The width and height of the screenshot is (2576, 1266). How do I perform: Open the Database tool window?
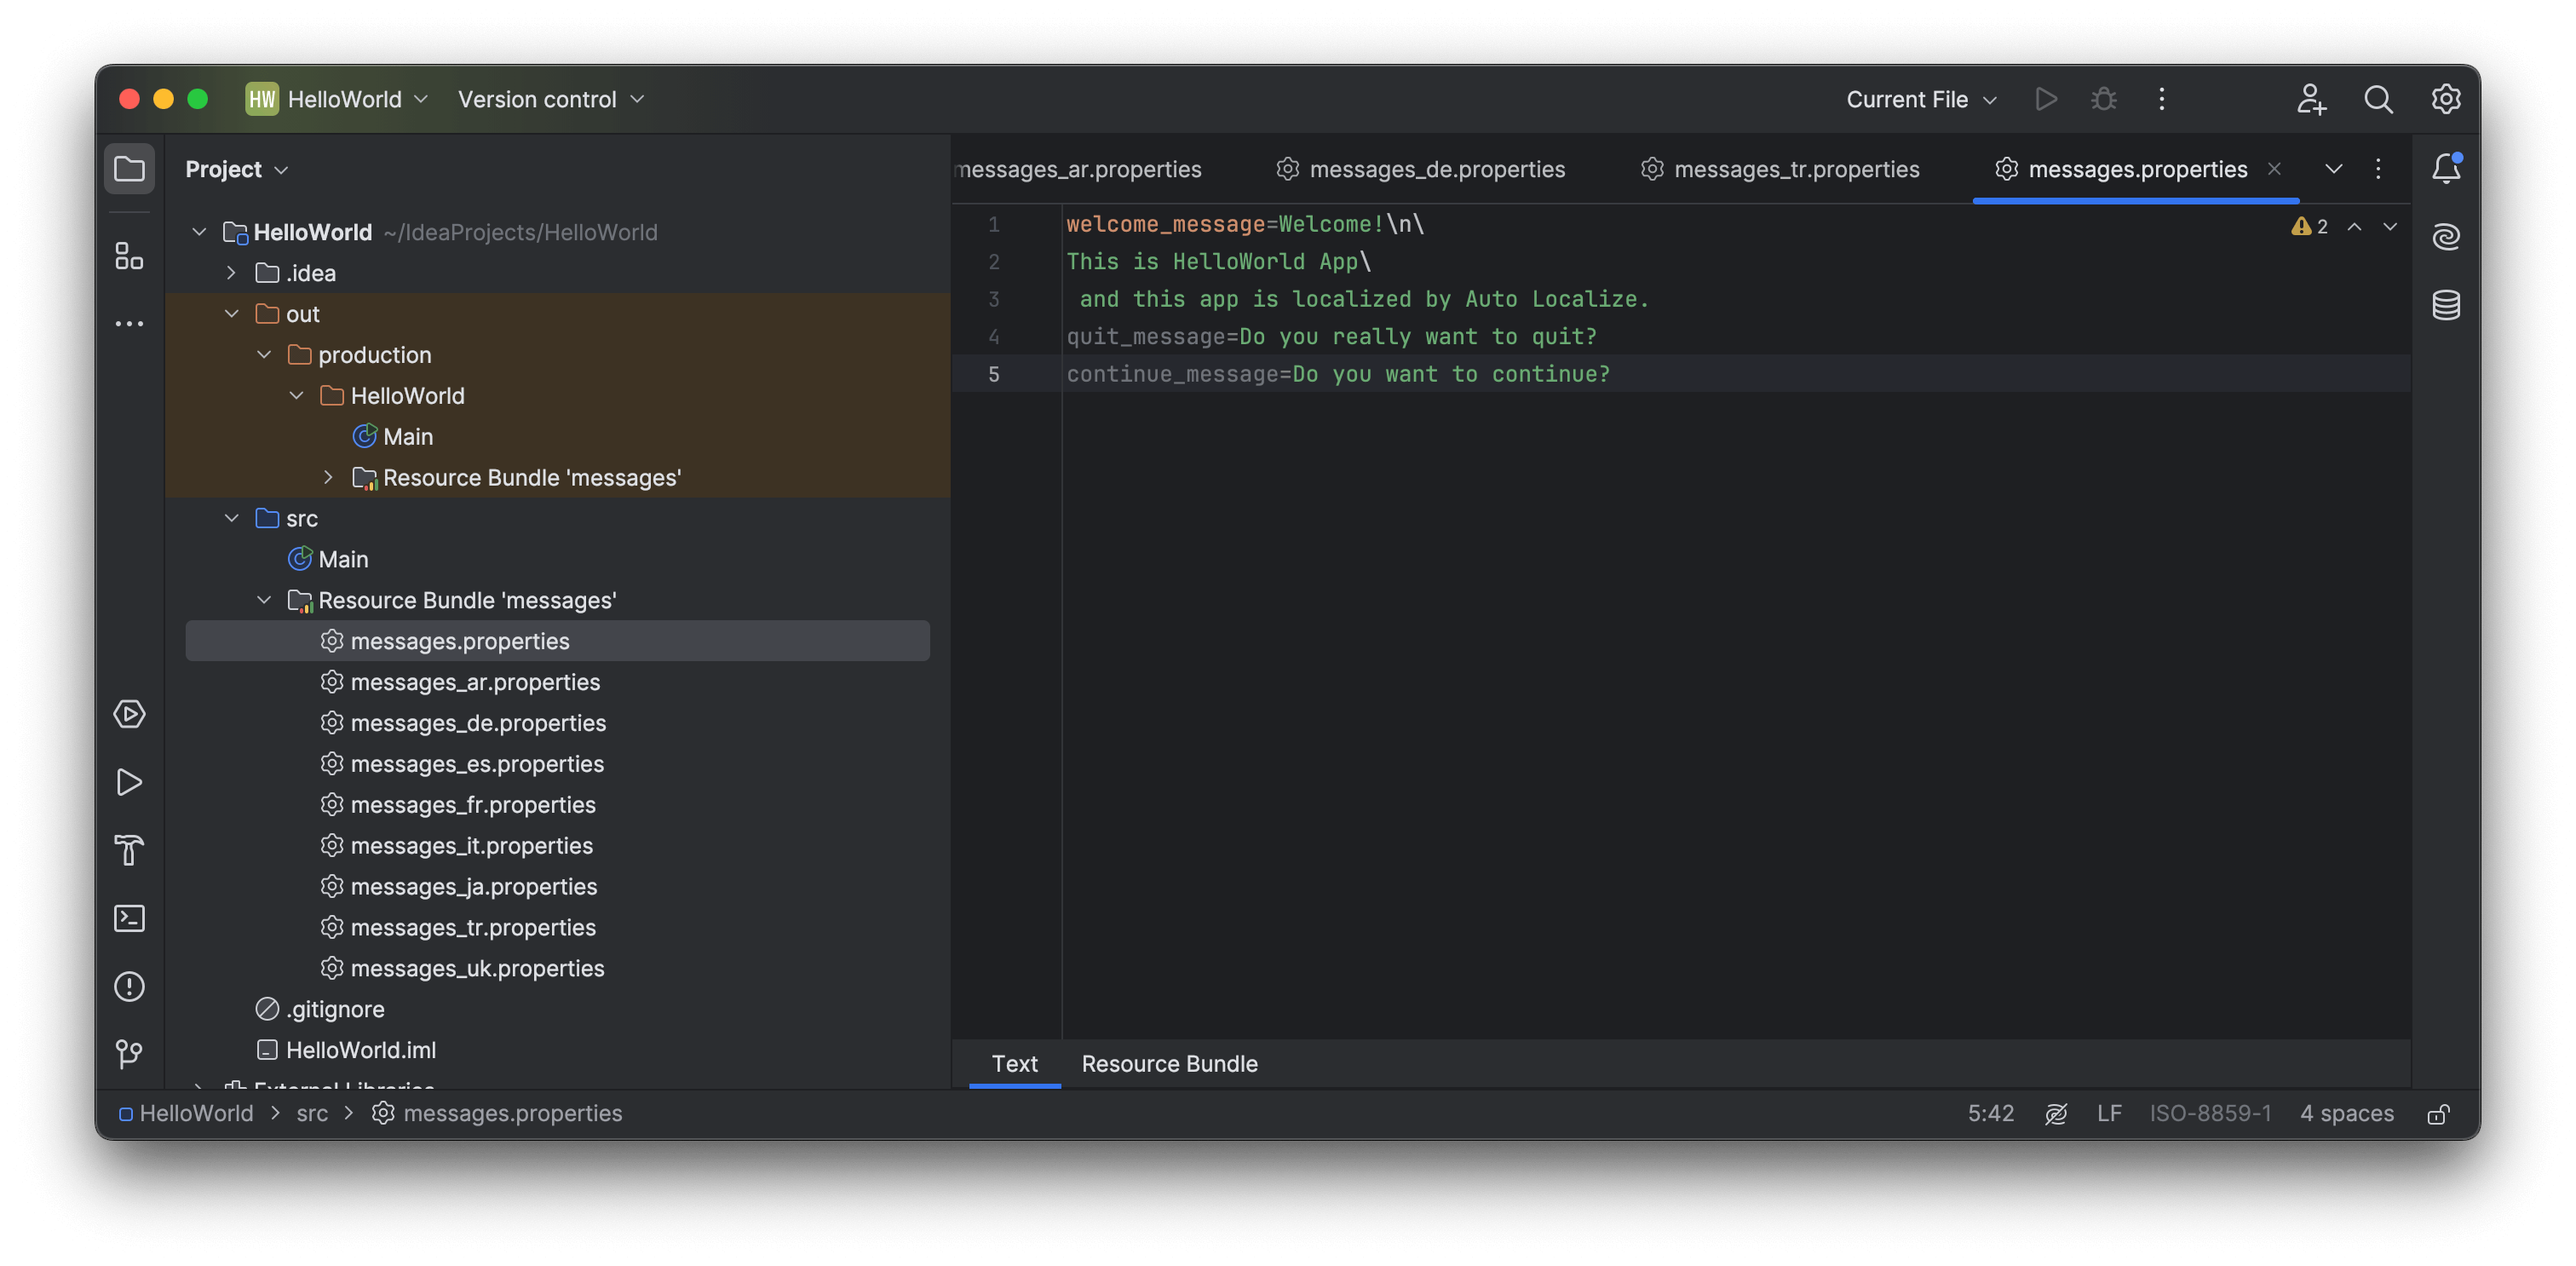point(2446,305)
